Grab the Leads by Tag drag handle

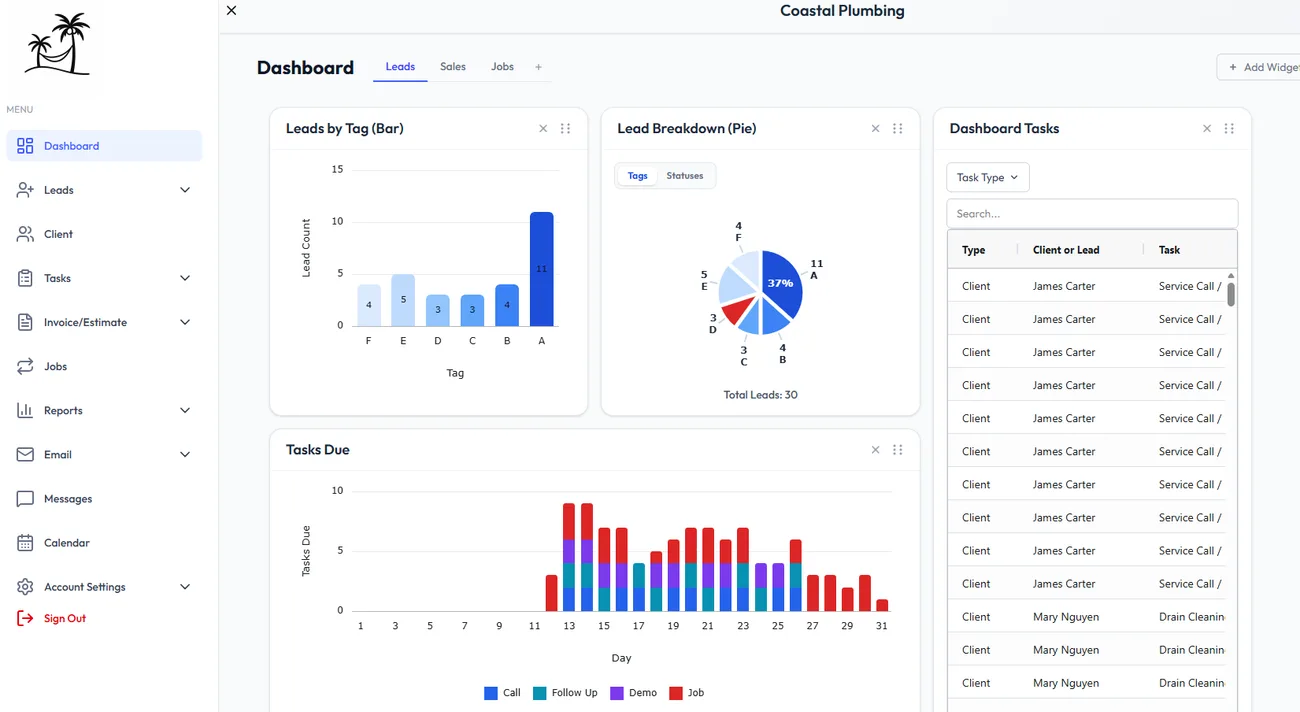click(565, 128)
